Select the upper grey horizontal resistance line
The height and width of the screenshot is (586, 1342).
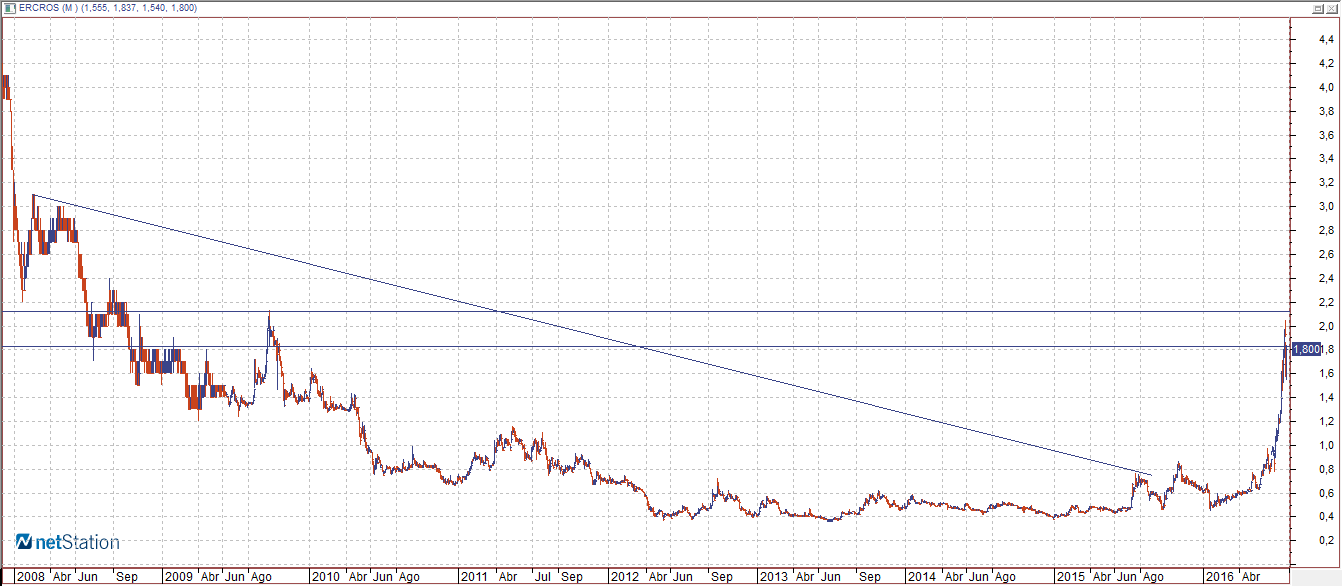tap(640, 311)
